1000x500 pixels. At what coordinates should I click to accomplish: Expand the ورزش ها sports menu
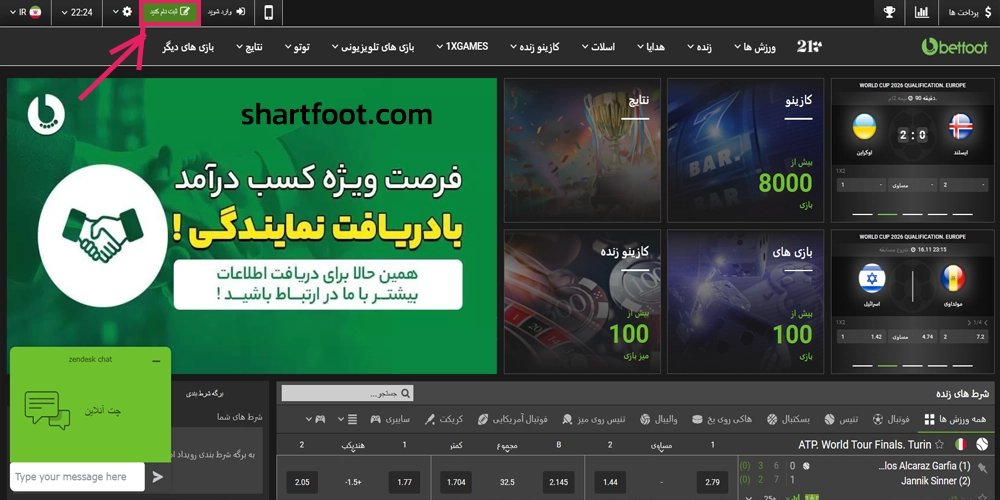(755, 47)
